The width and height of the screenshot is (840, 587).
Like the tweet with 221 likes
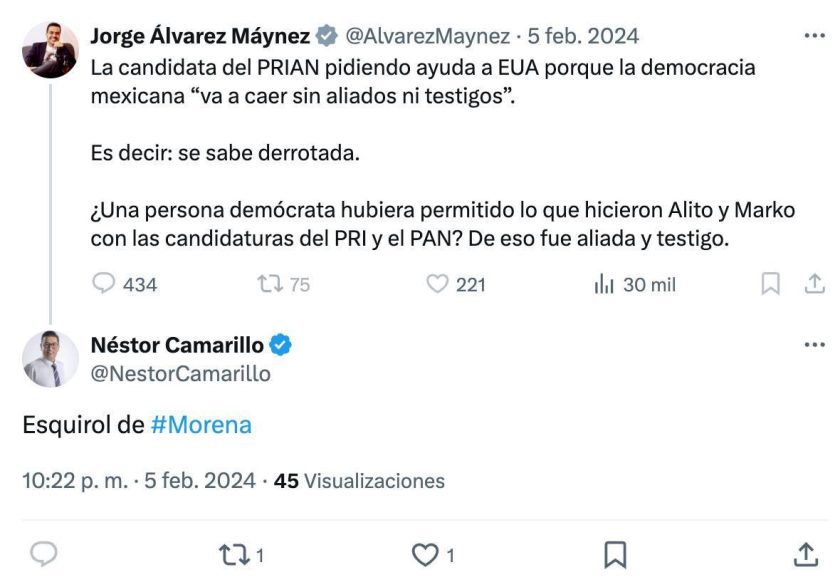437,284
